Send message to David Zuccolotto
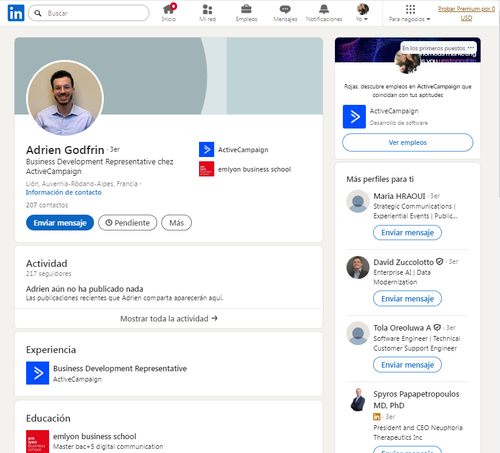The width and height of the screenshot is (500, 453). click(407, 299)
